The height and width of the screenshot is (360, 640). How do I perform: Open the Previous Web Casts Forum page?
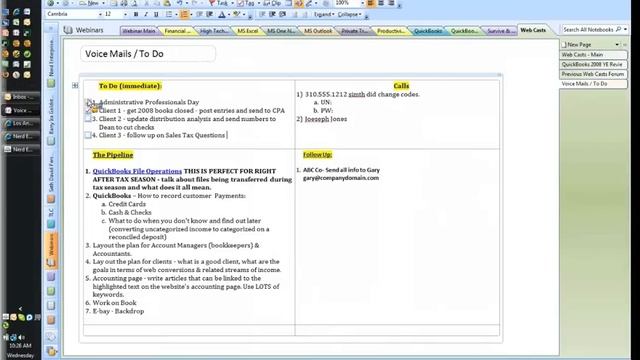pos(593,74)
